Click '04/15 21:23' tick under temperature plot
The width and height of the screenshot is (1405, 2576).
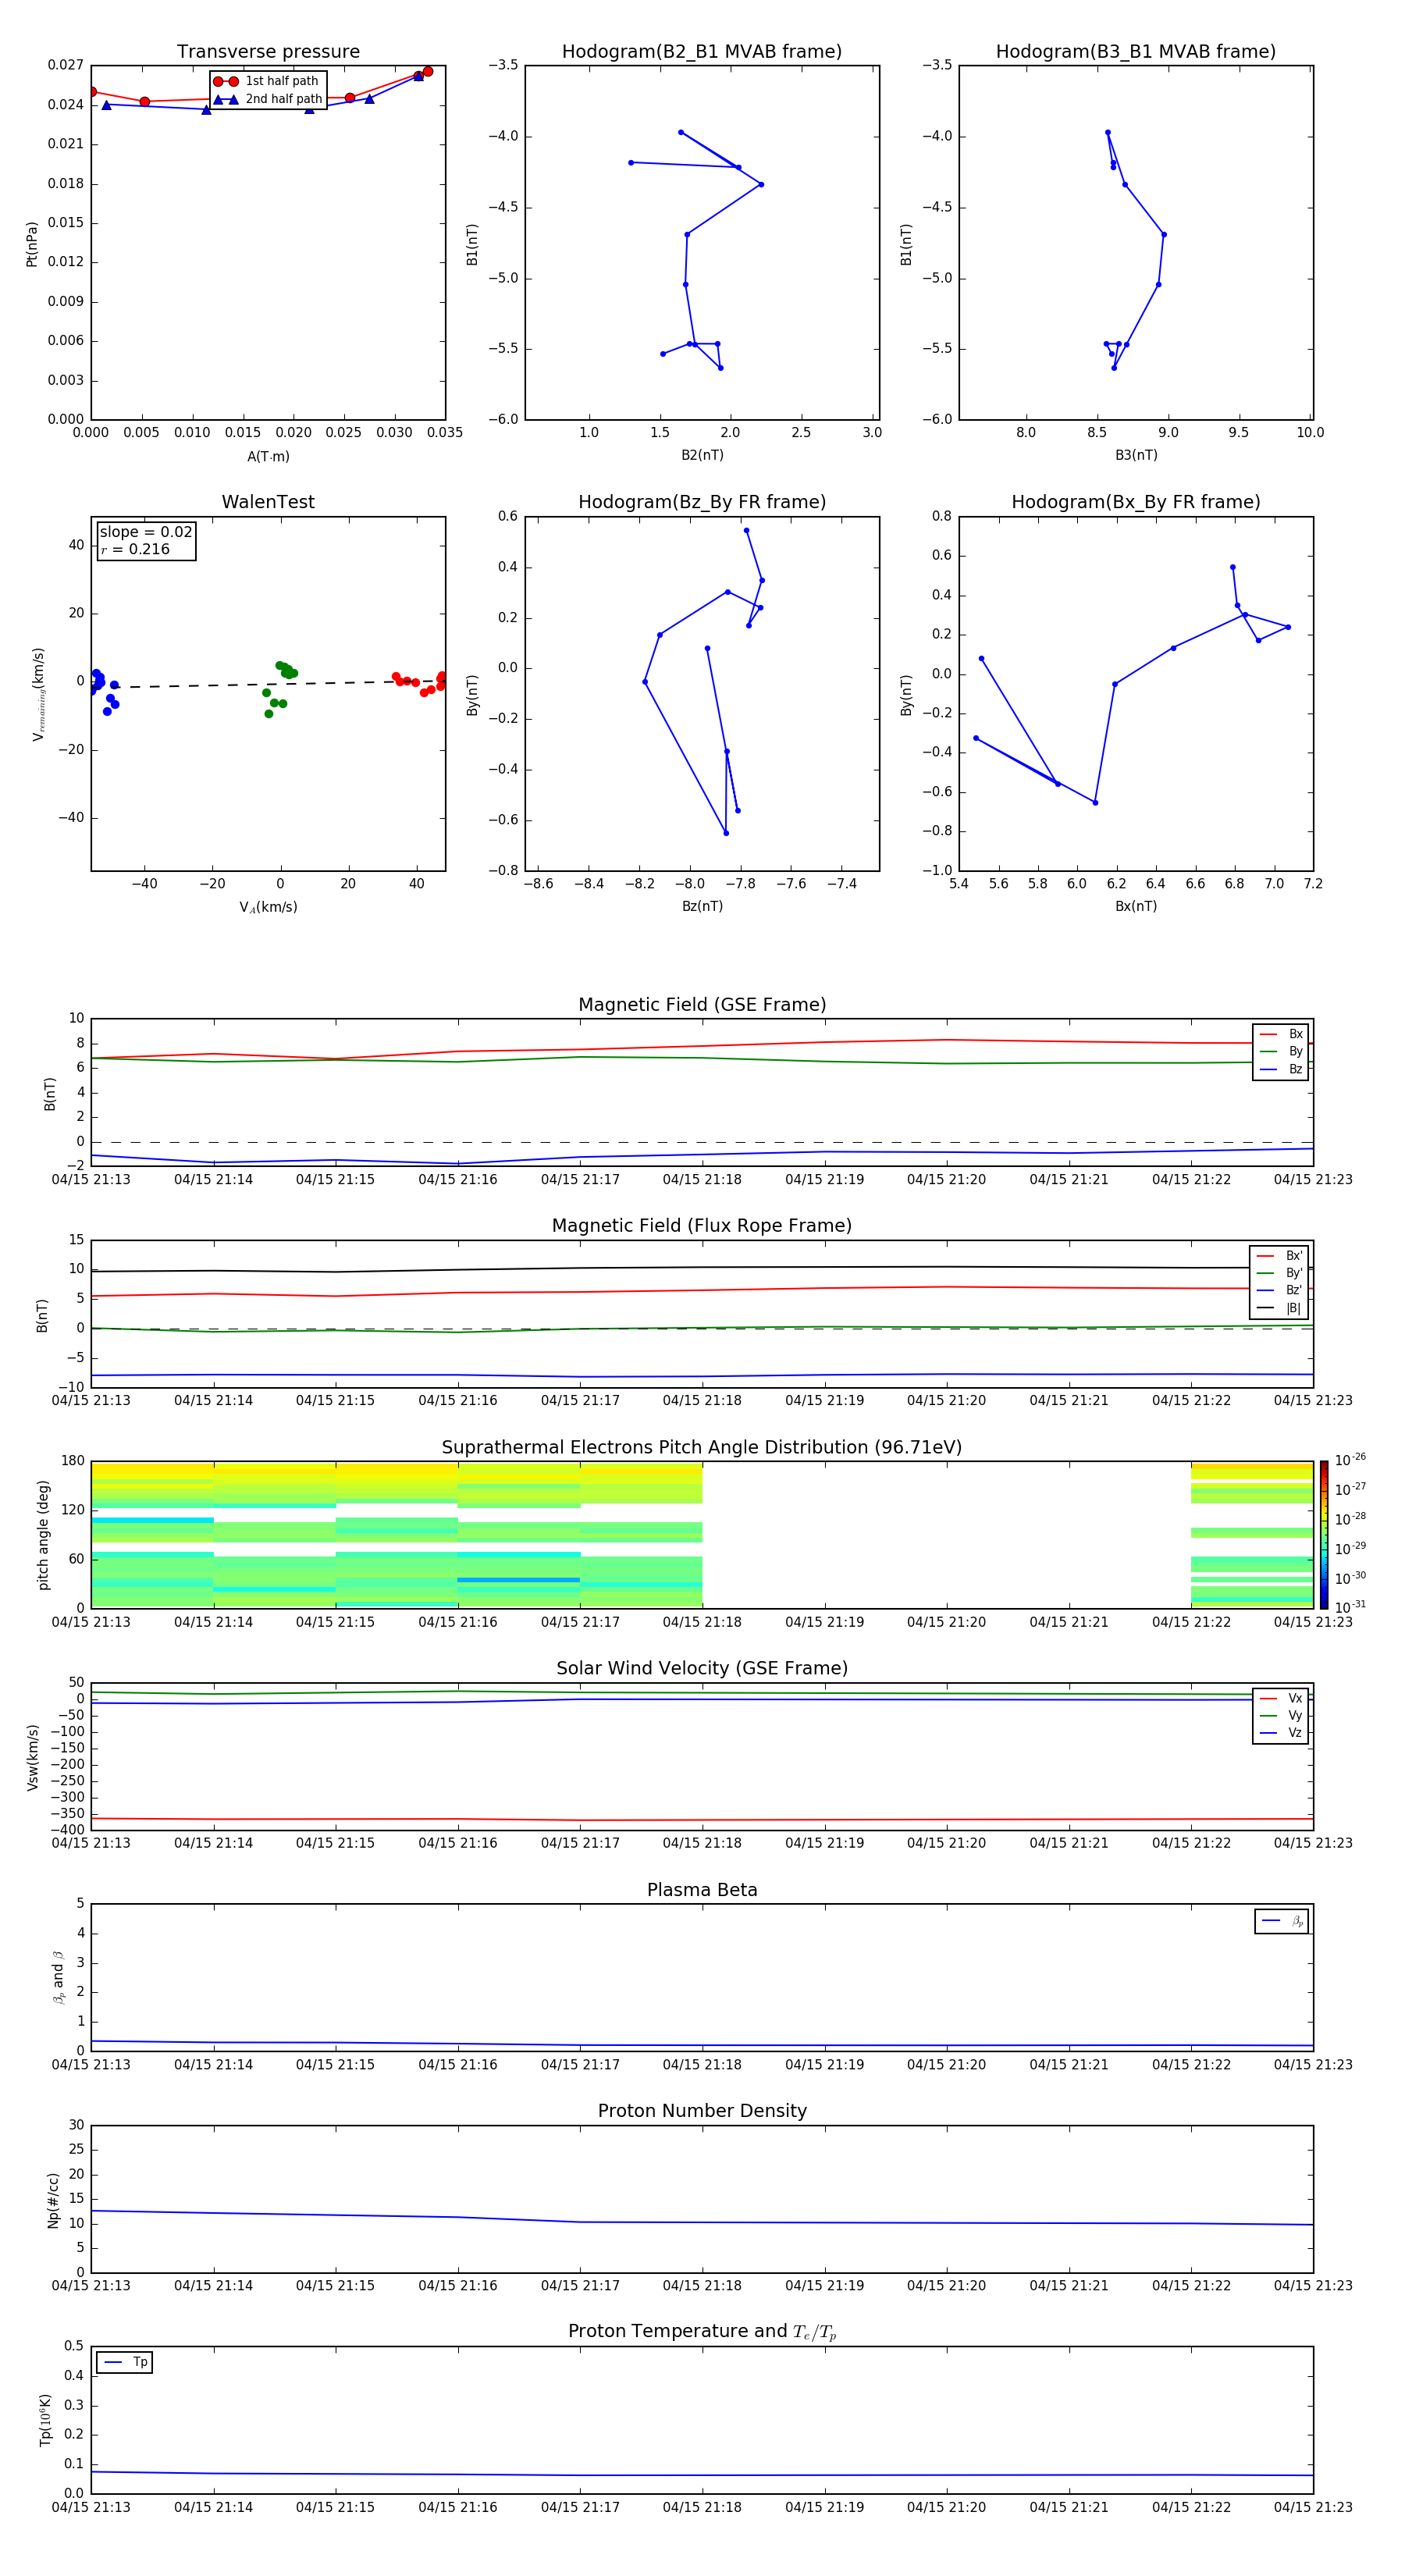(x=1313, y=2507)
